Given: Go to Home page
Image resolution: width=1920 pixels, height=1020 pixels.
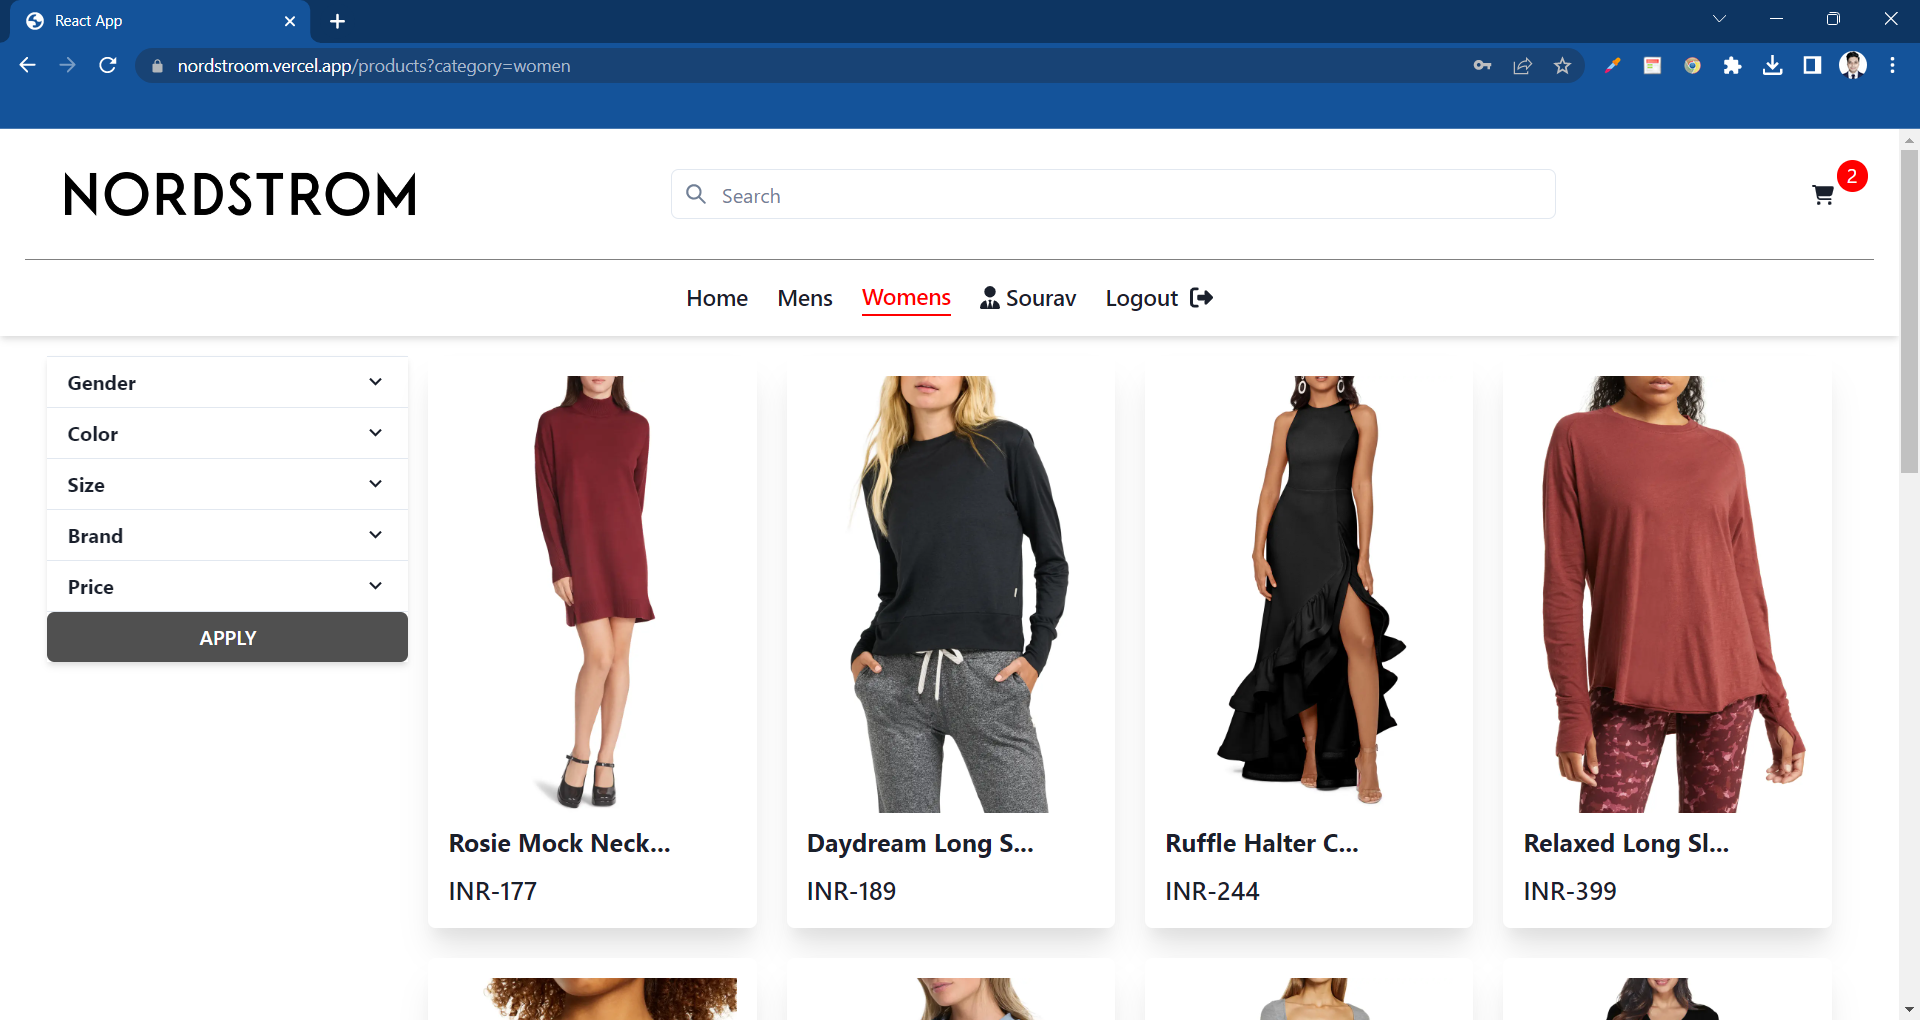Looking at the screenshot, I should (717, 298).
